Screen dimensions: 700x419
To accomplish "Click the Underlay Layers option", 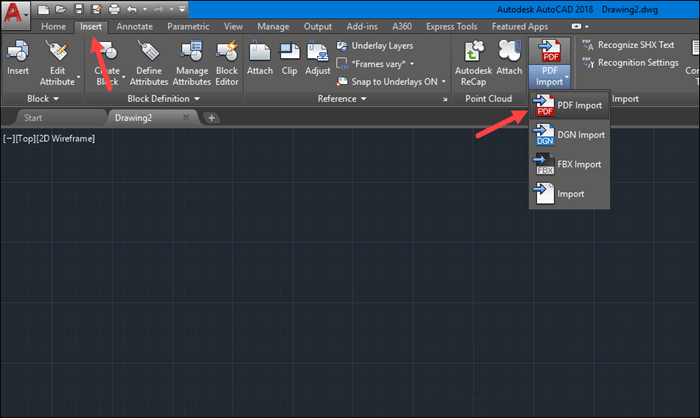I will (380, 46).
